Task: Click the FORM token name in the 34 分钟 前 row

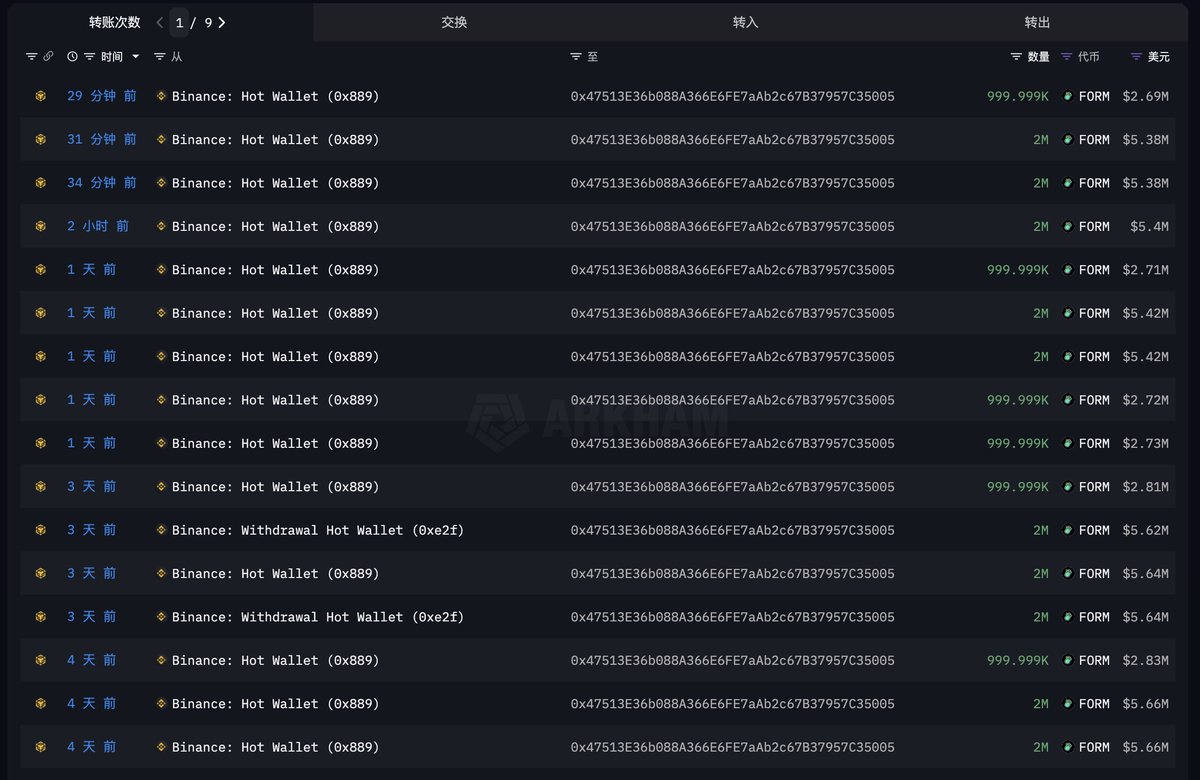Action: point(1094,183)
